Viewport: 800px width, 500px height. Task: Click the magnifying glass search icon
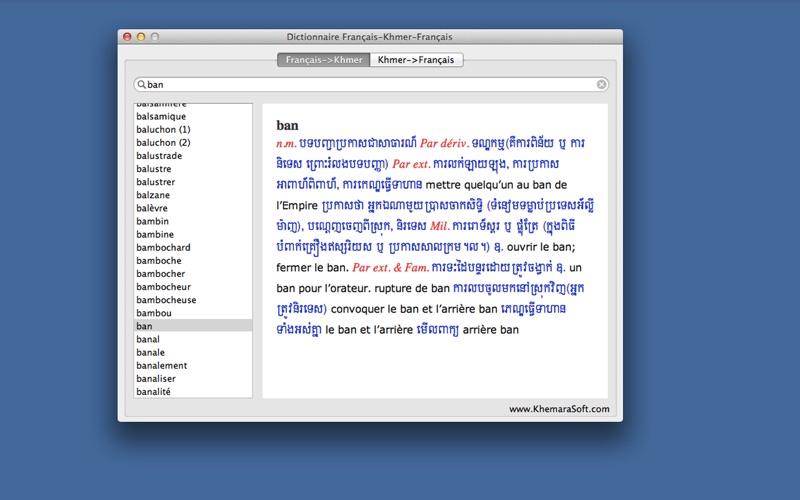(x=141, y=84)
